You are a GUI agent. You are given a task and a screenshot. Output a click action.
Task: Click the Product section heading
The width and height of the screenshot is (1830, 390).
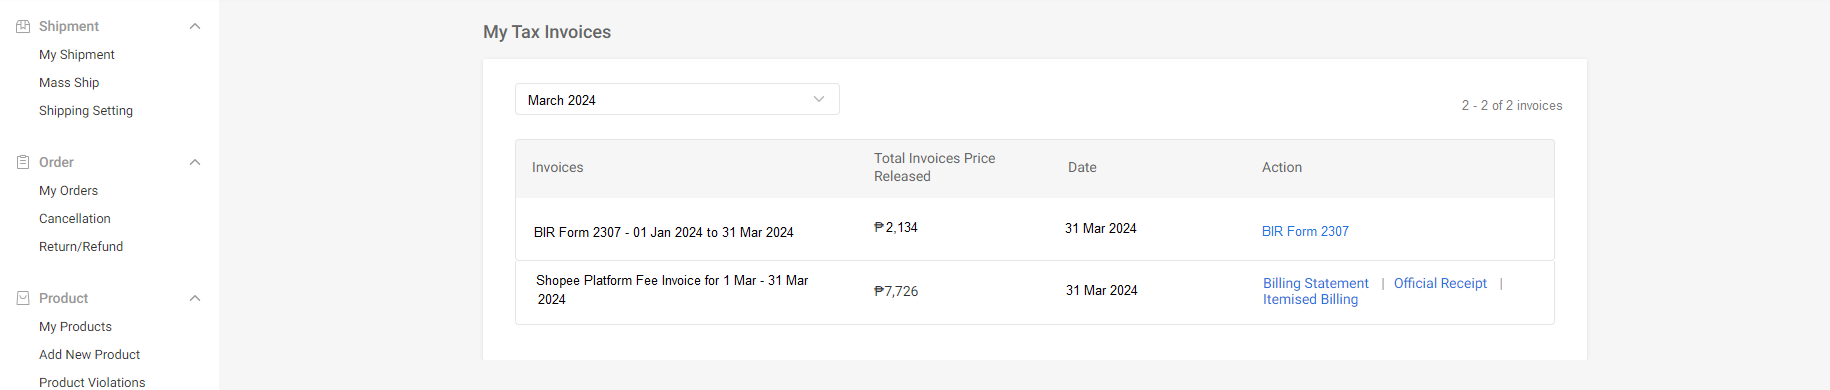(x=64, y=298)
